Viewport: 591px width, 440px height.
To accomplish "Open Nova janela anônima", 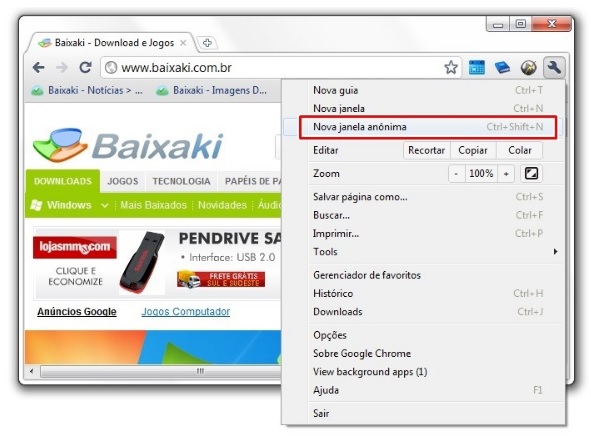I will (x=428, y=127).
